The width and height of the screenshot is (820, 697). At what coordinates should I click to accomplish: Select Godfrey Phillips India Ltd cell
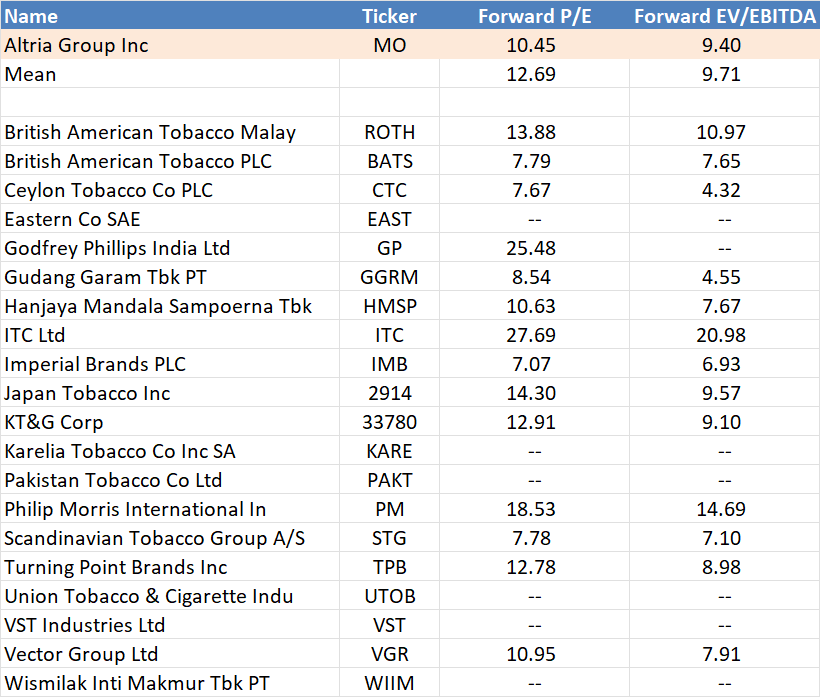tap(170, 248)
